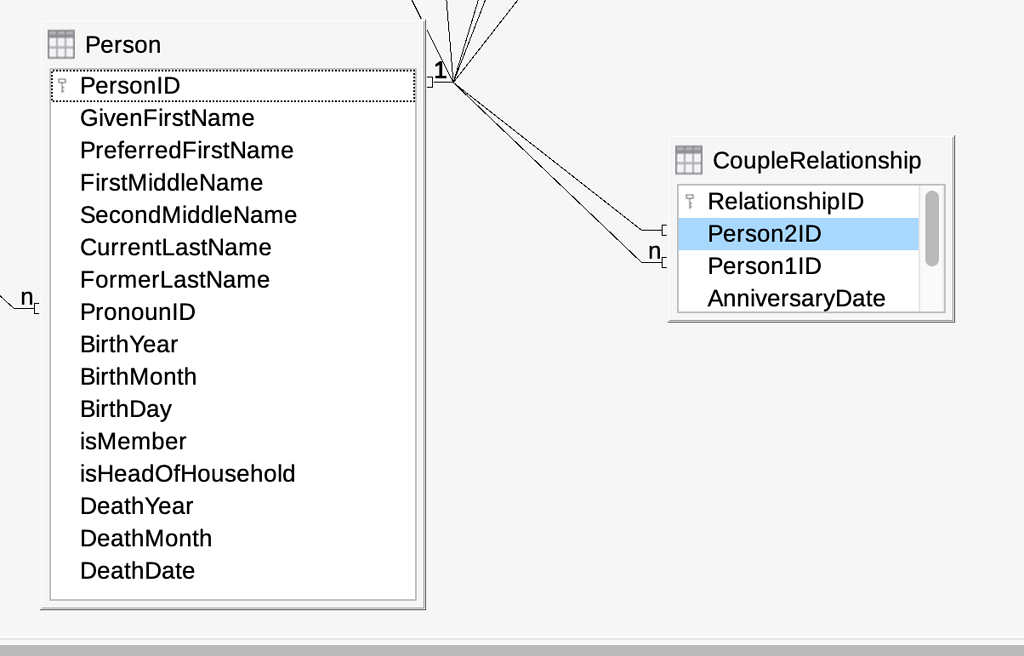This screenshot has height=656, width=1024.
Task: Click the RelationshipID primary key icon
Action: click(689, 202)
